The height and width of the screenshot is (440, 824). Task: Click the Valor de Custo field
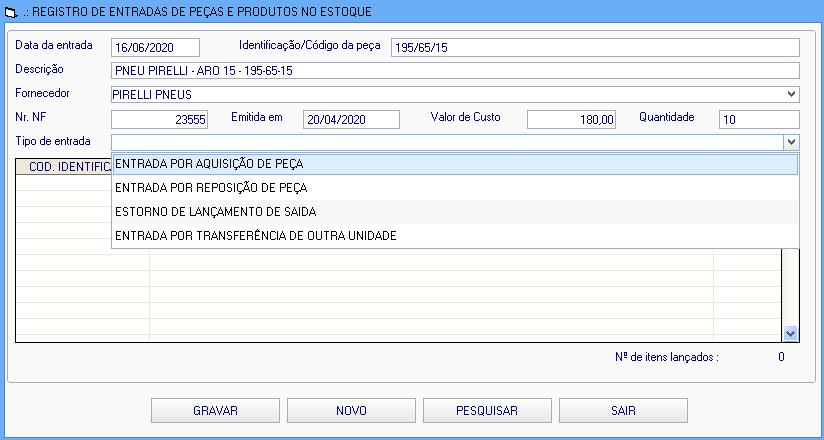[571, 119]
